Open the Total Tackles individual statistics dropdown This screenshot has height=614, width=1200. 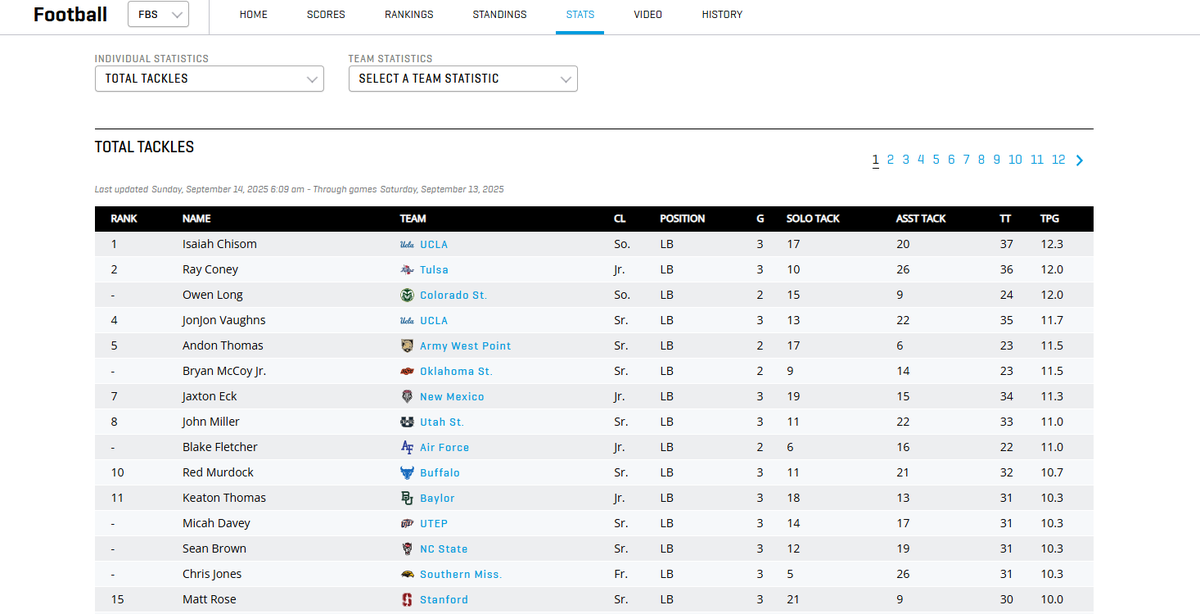coord(209,79)
